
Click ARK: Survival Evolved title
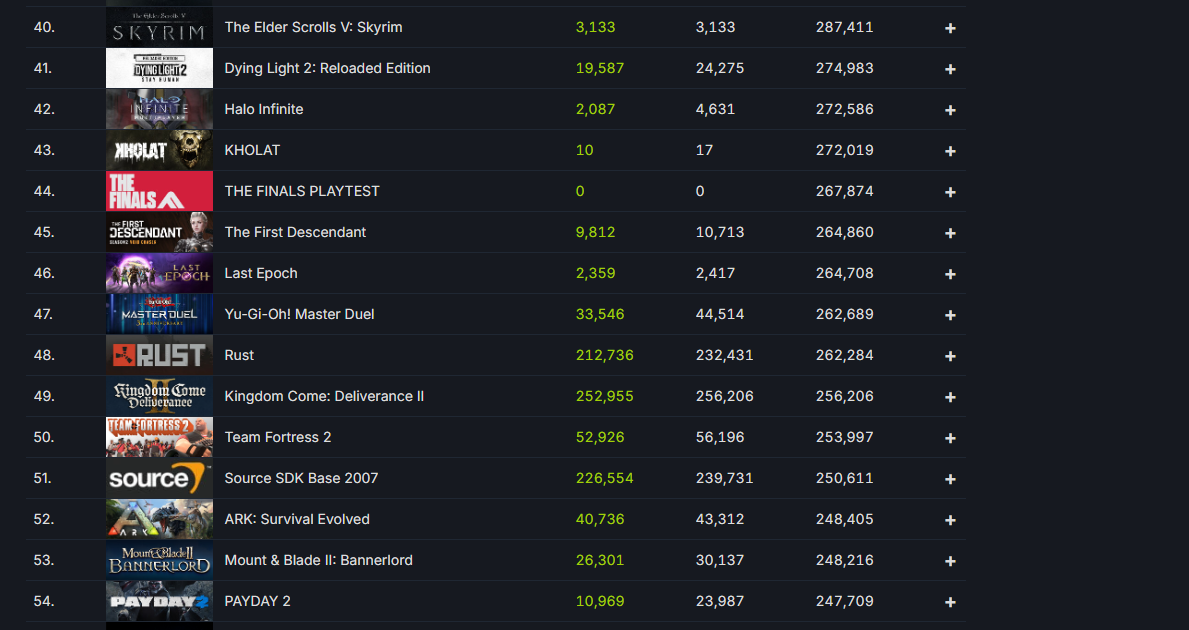[297, 519]
